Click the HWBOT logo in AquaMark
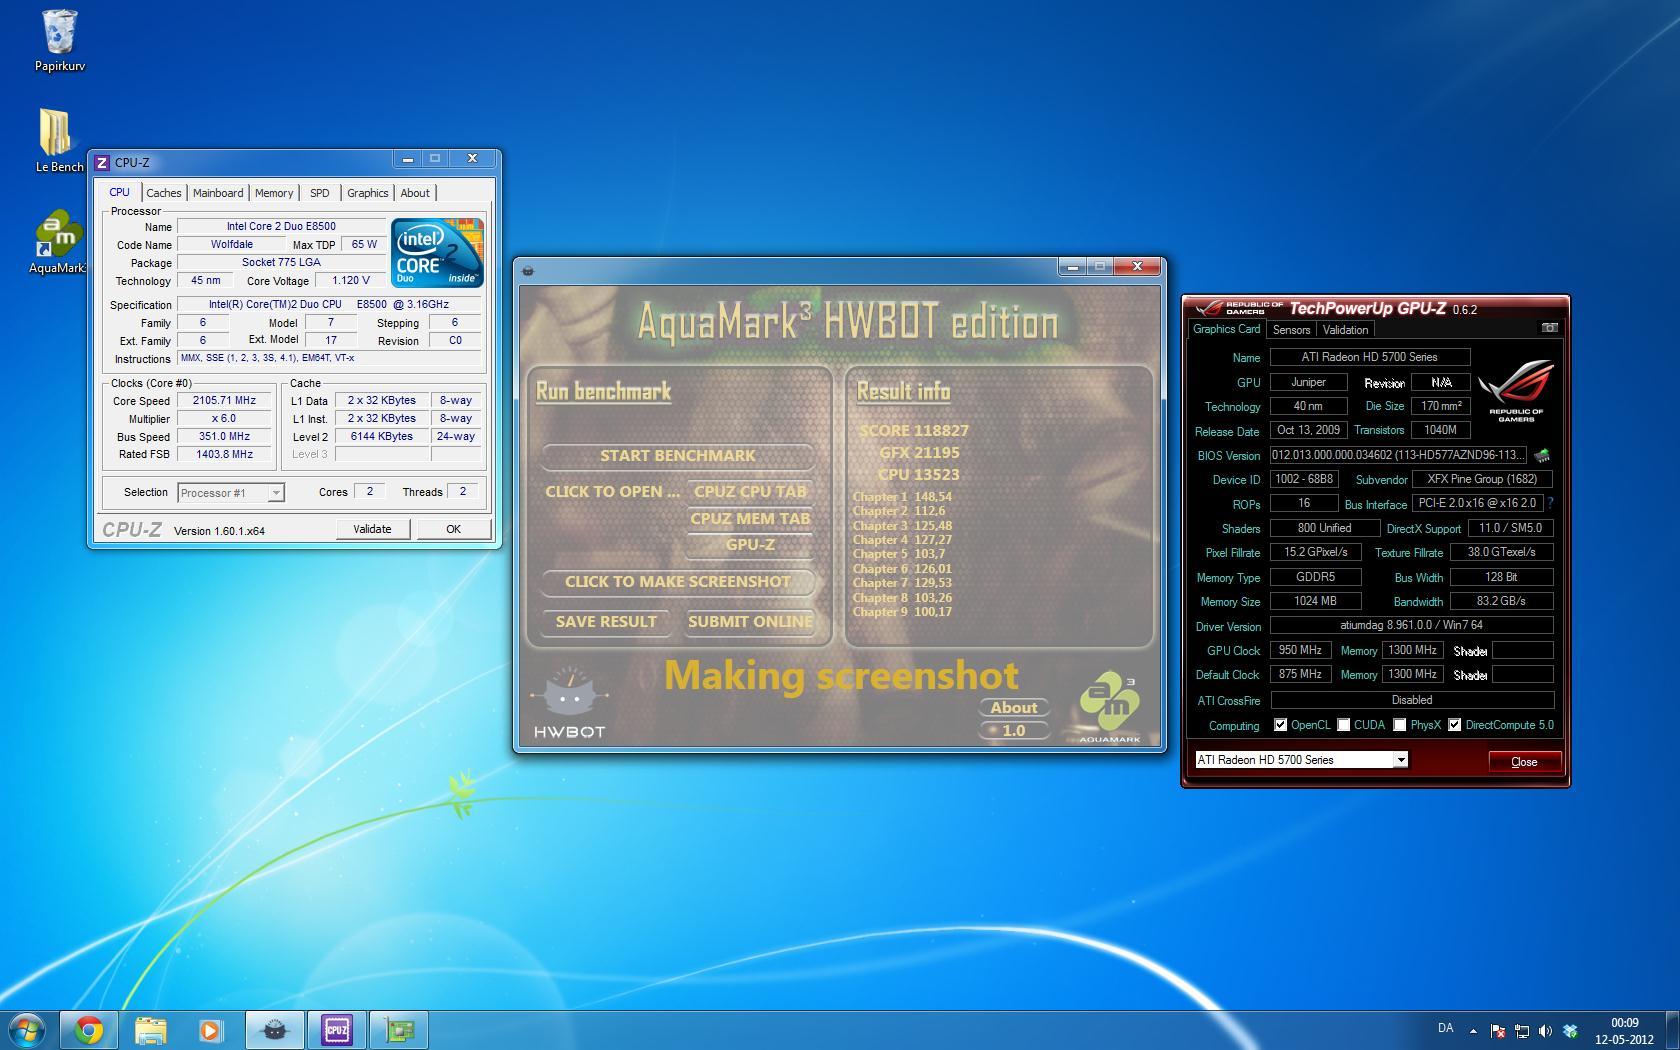Image resolution: width=1680 pixels, height=1050 pixels. 569,703
